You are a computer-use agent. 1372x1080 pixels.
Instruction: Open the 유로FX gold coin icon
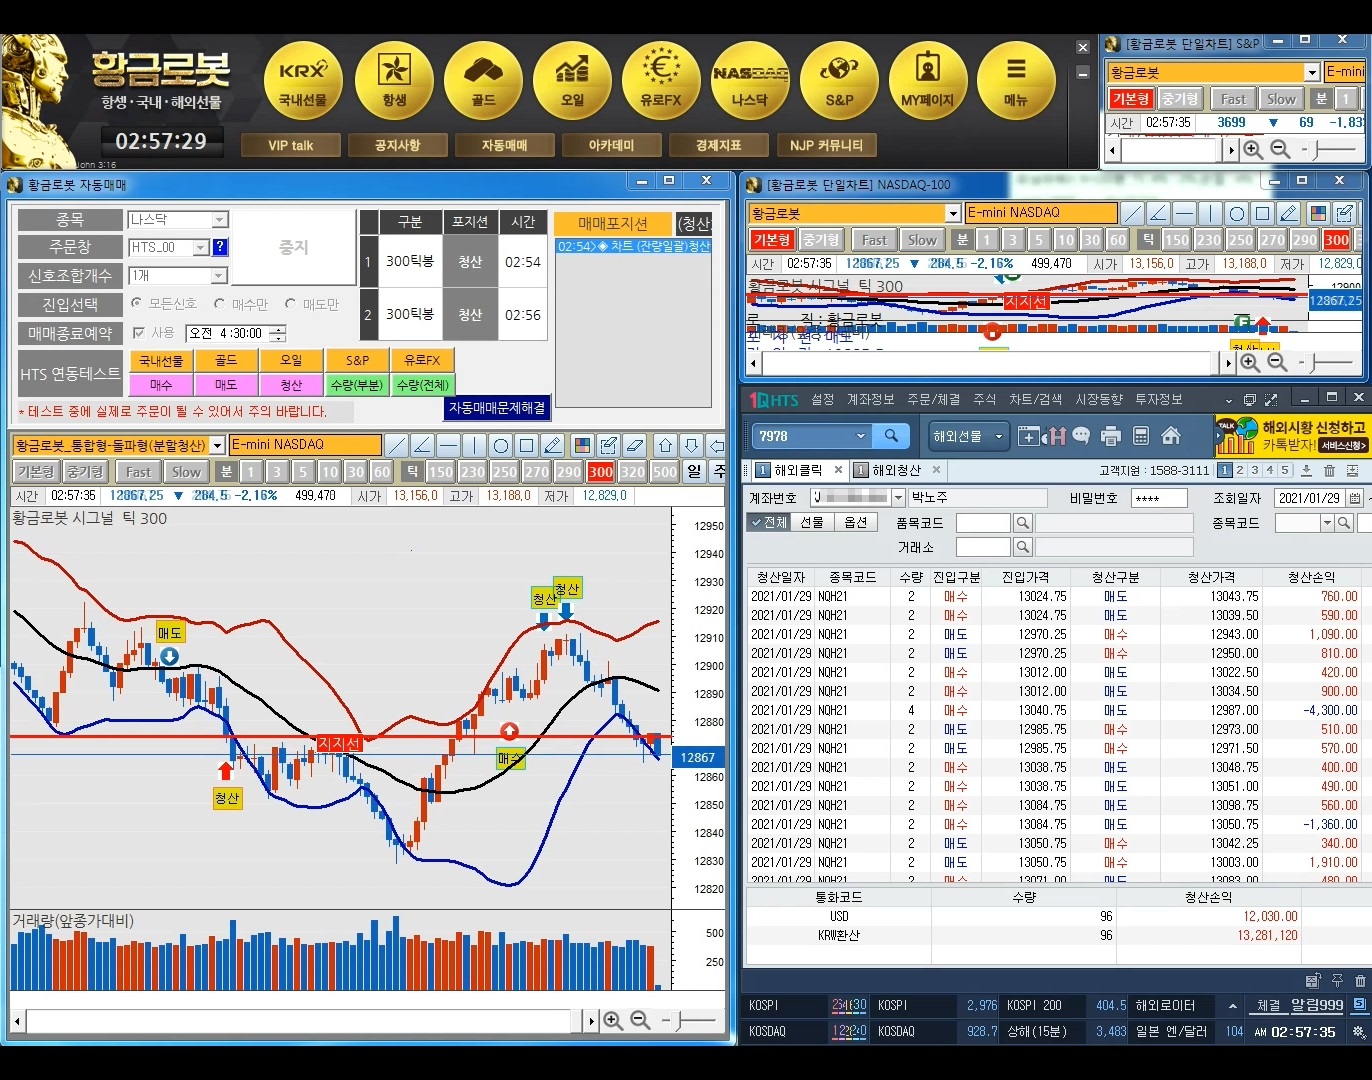[x=661, y=80]
